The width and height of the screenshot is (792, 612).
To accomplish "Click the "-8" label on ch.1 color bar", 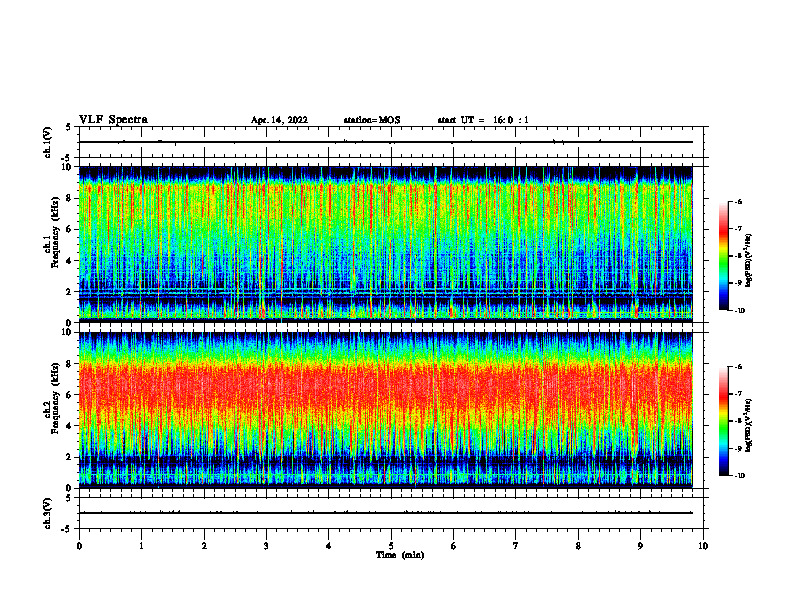I will (738, 256).
